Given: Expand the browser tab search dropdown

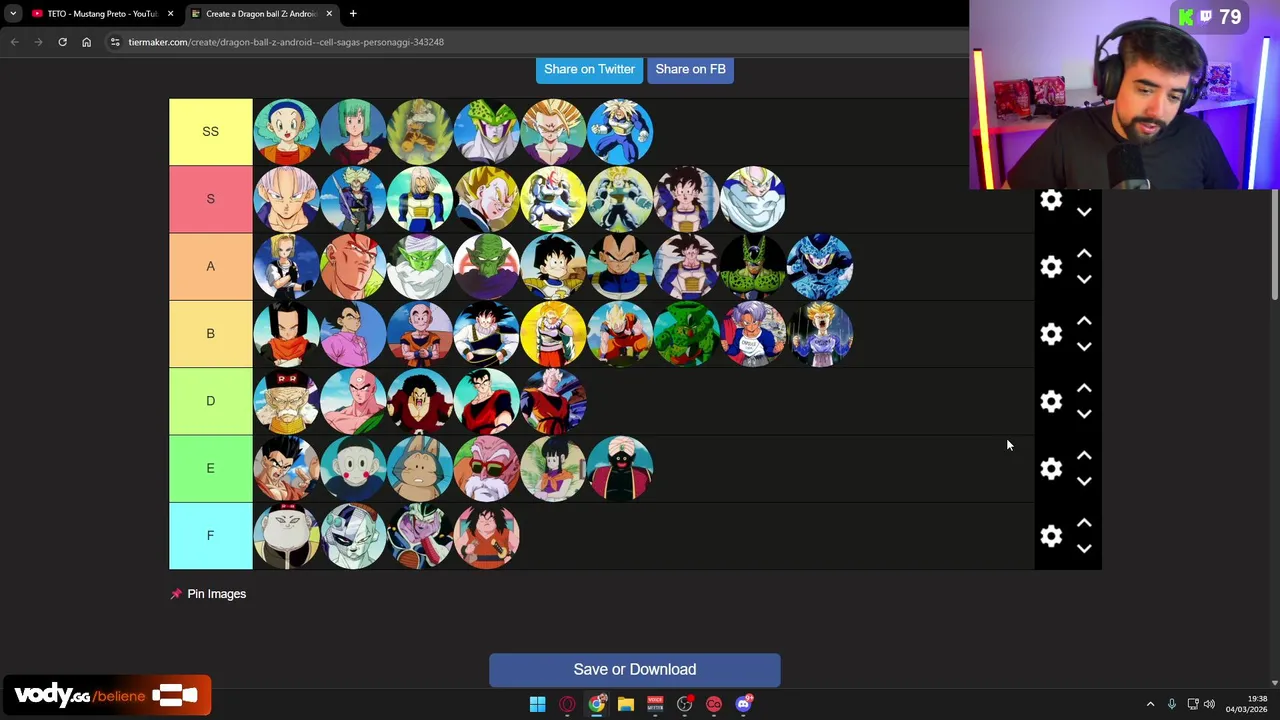Looking at the screenshot, I should tap(13, 14).
